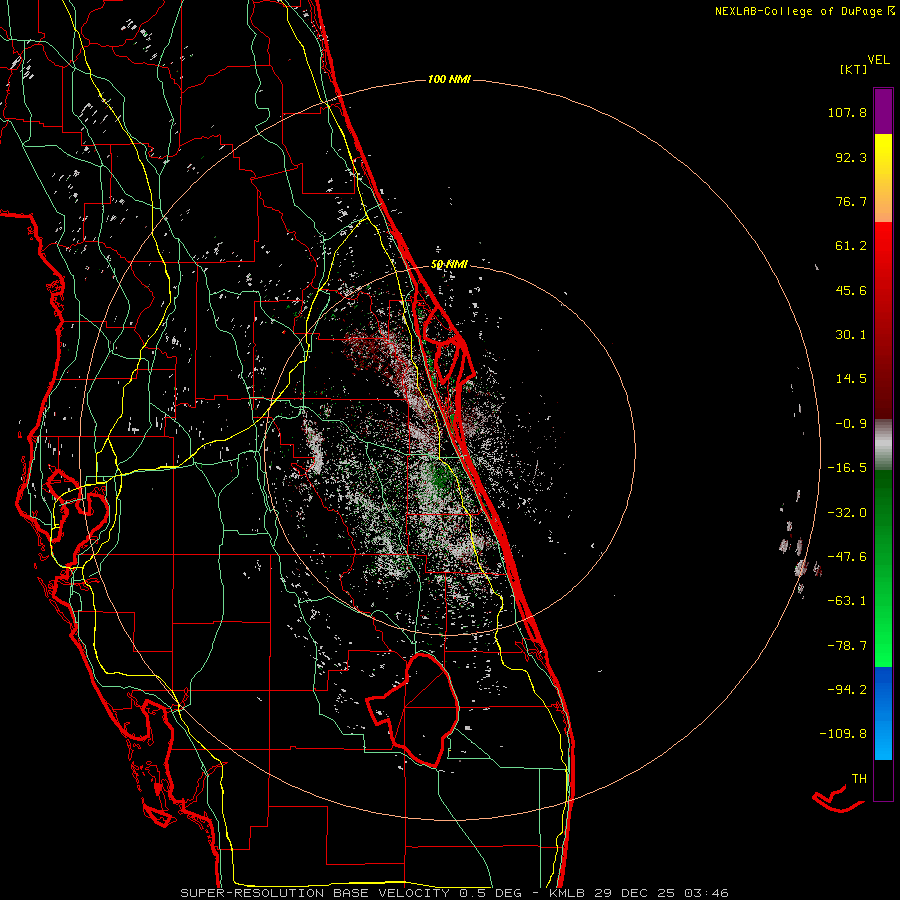Click the 92.3 legend value
This screenshot has height=900, width=900.
(x=851, y=157)
